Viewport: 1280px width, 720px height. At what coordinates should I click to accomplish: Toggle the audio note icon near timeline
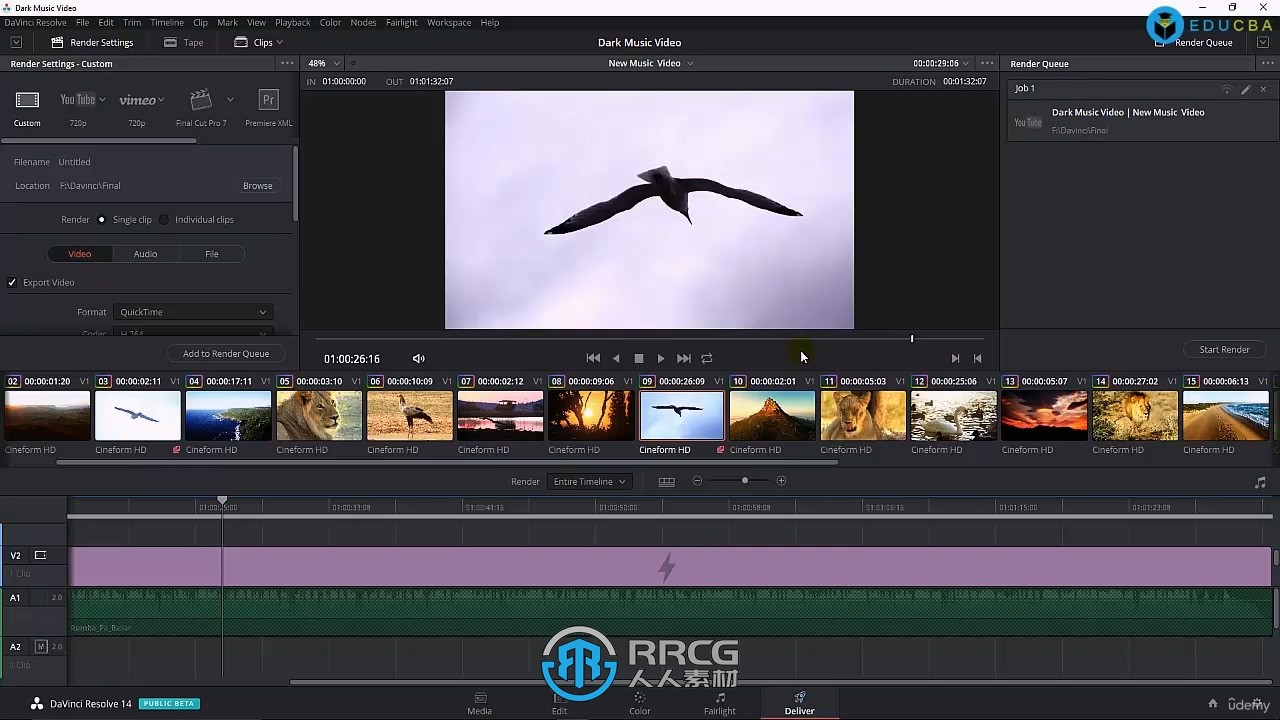tap(1260, 482)
